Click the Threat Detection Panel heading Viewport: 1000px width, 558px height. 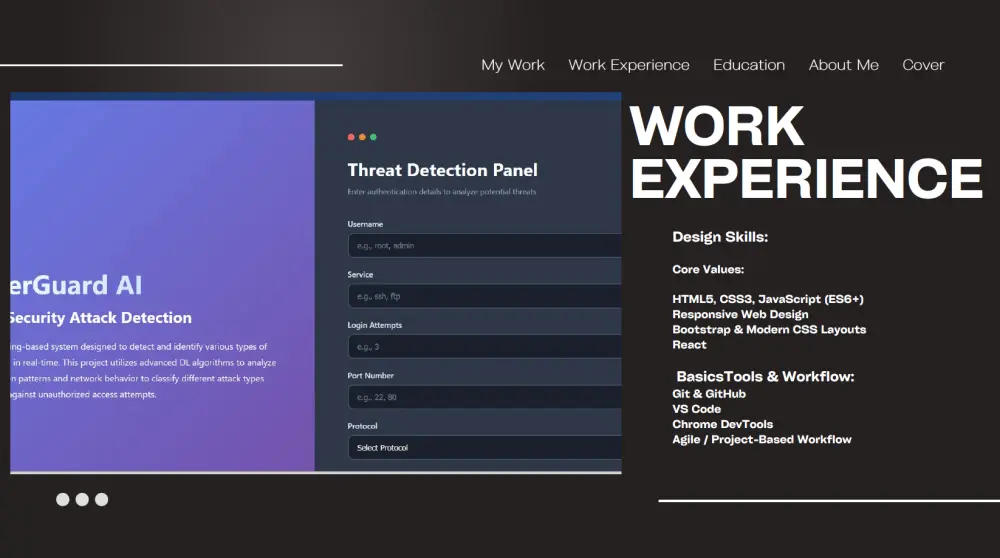coord(443,170)
